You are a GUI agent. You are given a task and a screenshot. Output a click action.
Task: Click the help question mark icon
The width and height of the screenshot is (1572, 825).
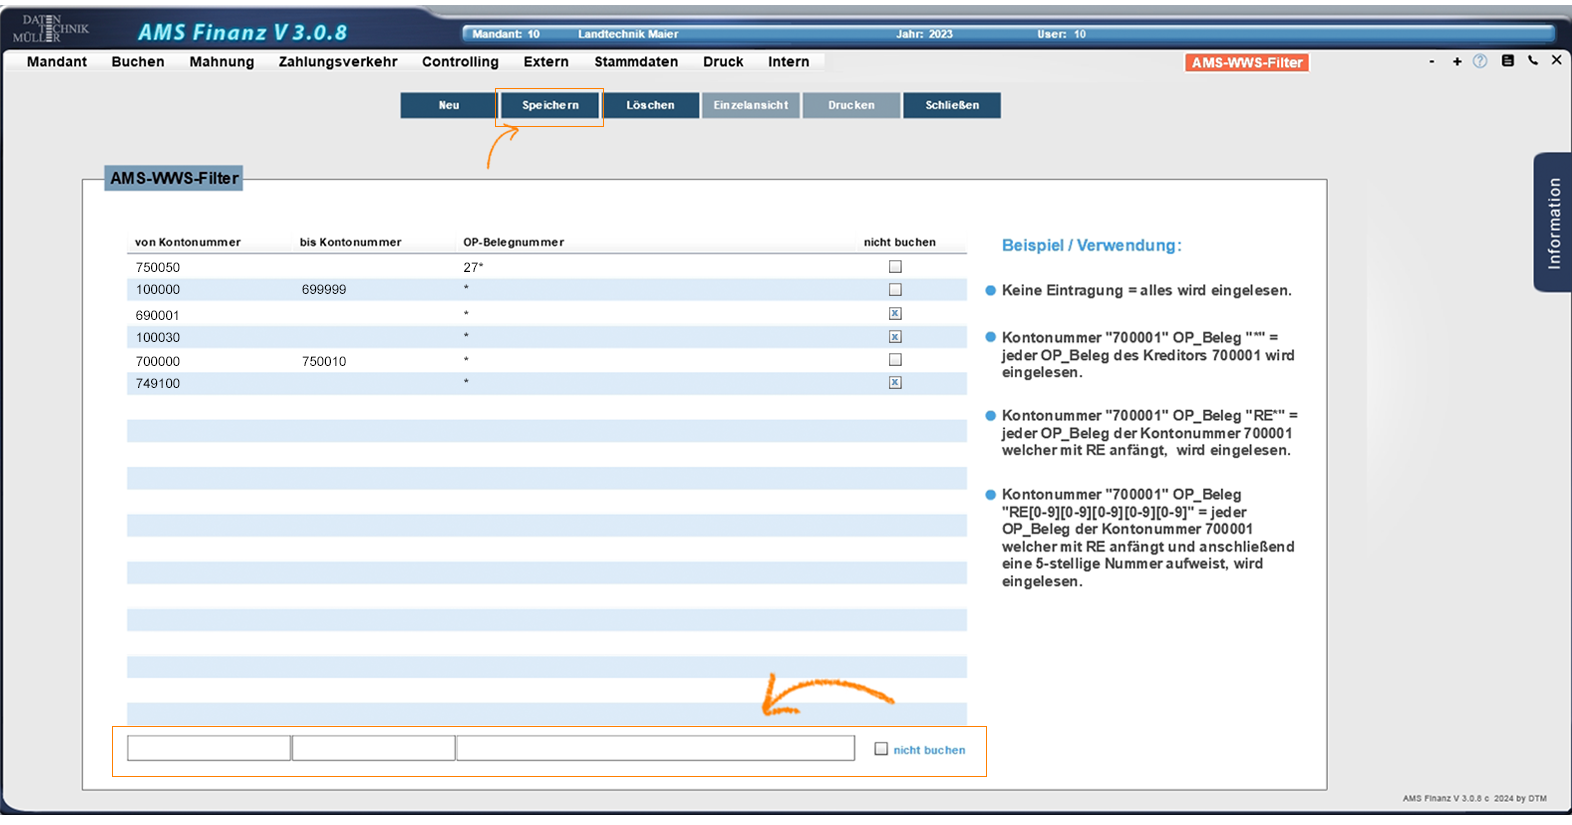pyautogui.click(x=1480, y=61)
